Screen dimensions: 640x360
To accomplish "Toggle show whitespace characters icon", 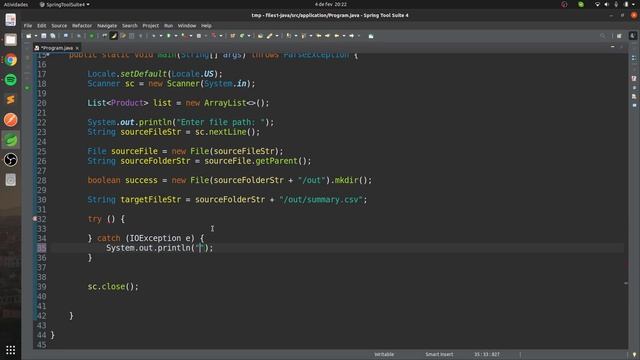I will point(140,36).
